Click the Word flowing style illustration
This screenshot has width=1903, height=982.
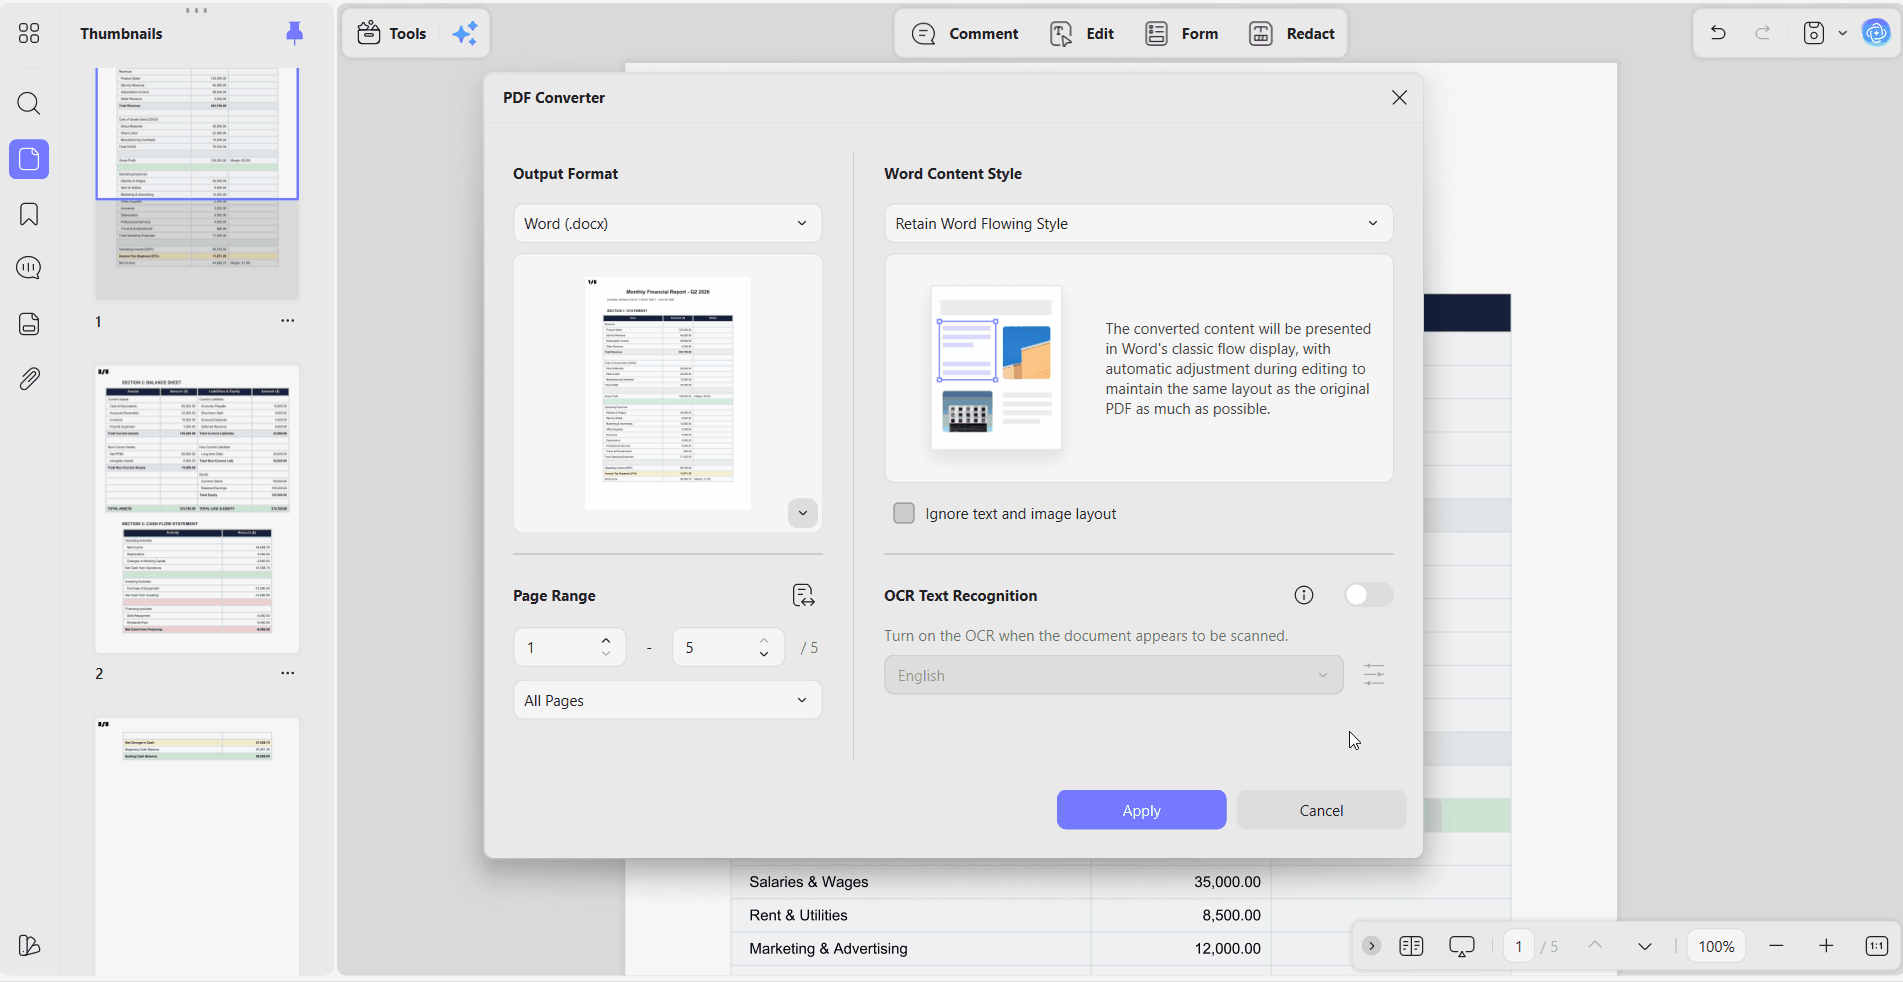coord(996,368)
